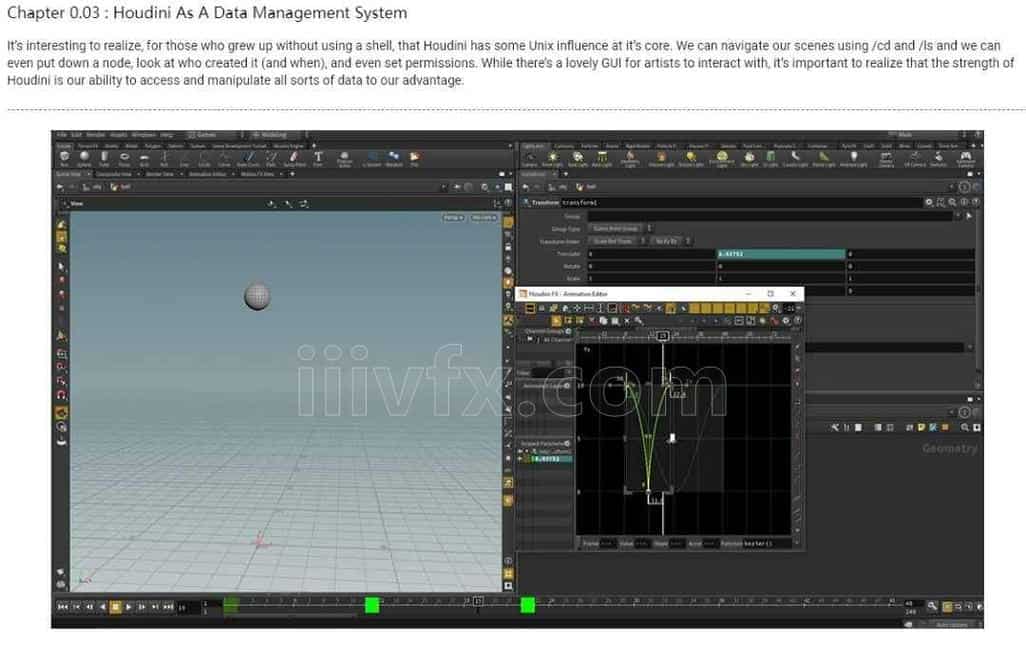The height and width of the screenshot is (645, 1026).
Task: Add a Sky Light from the shelf
Action: pyautogui.click(x=749, y=159)
